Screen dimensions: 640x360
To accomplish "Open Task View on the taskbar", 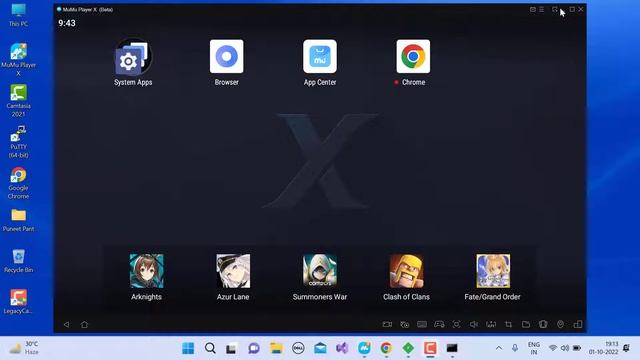I will [231, 348].
